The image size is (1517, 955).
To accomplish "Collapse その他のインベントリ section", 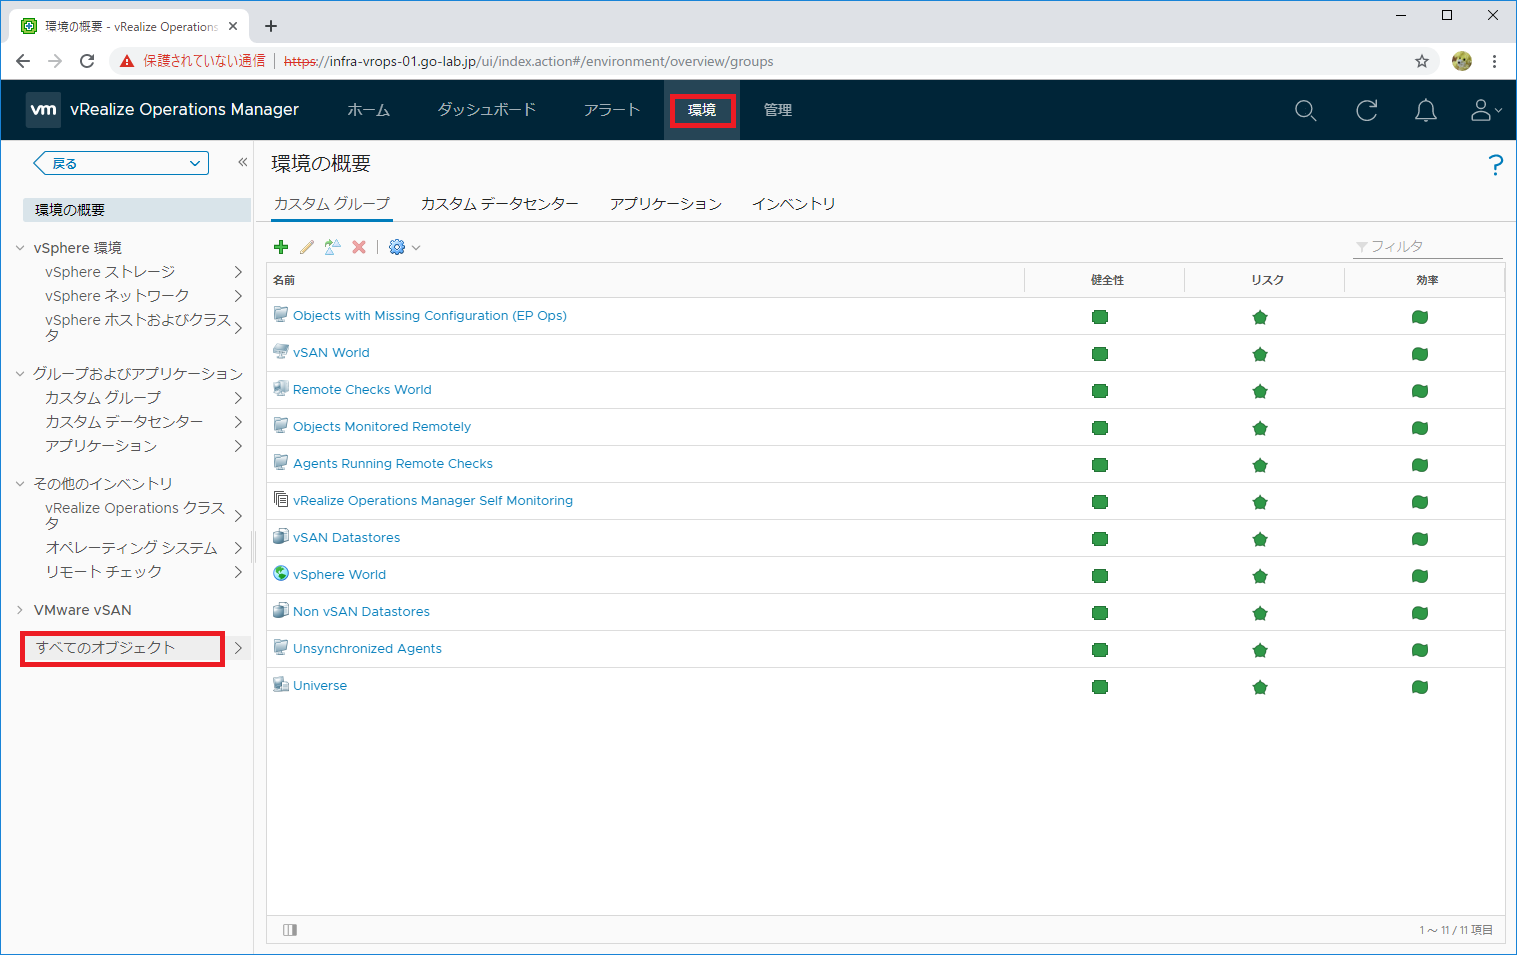I will [x=20, y=484].
